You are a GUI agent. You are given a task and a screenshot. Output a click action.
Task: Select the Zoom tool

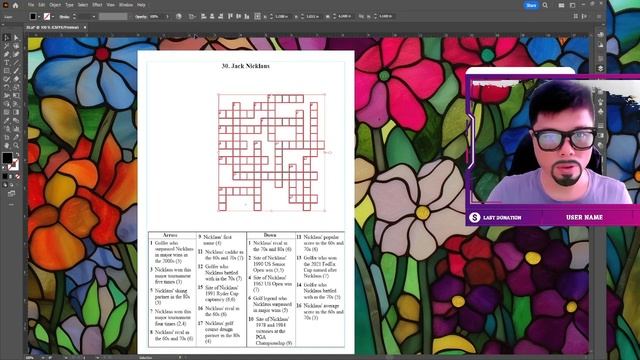tap(16, 145)
